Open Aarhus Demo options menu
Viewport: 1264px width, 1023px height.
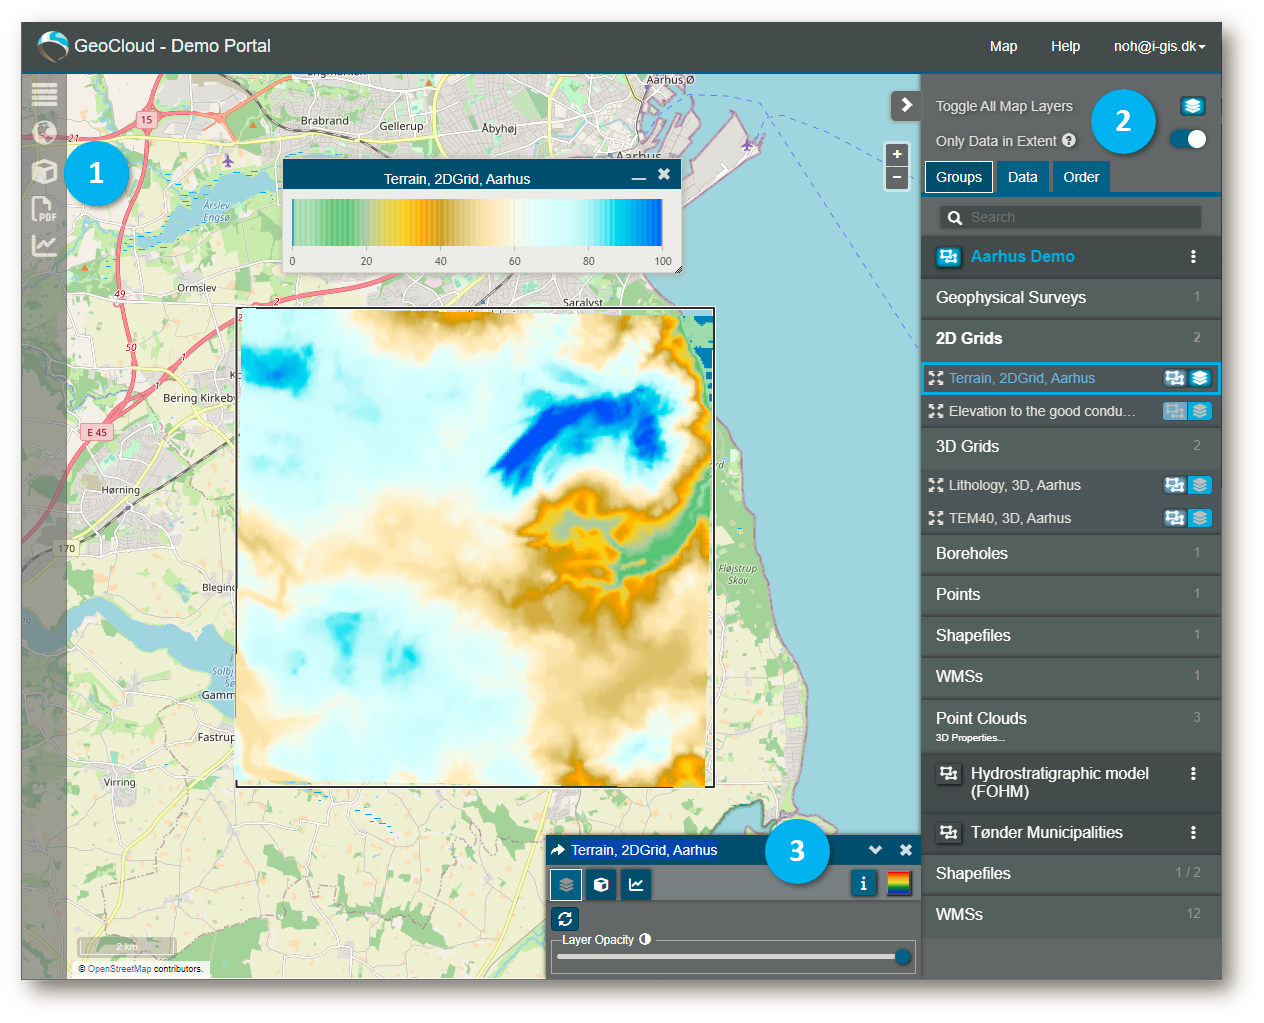coord(1193,257)
